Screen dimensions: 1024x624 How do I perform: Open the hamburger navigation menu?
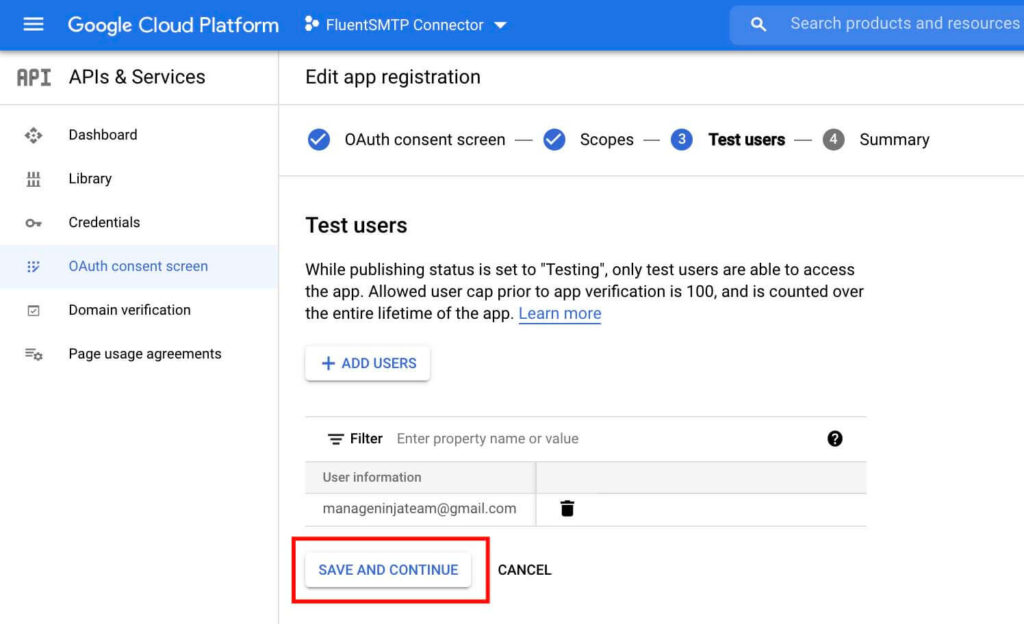33,25
